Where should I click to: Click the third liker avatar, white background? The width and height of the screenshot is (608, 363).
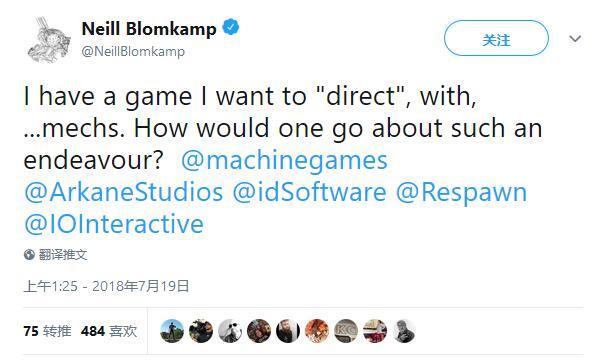coord(230,331)
